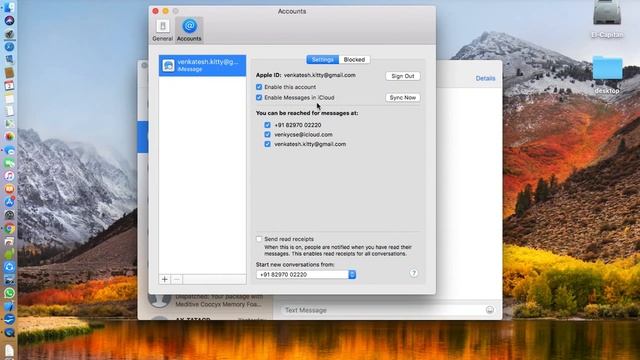Screen dimensions: 640x360
Task: Open the help question mark button
Action: pos(413,273)
